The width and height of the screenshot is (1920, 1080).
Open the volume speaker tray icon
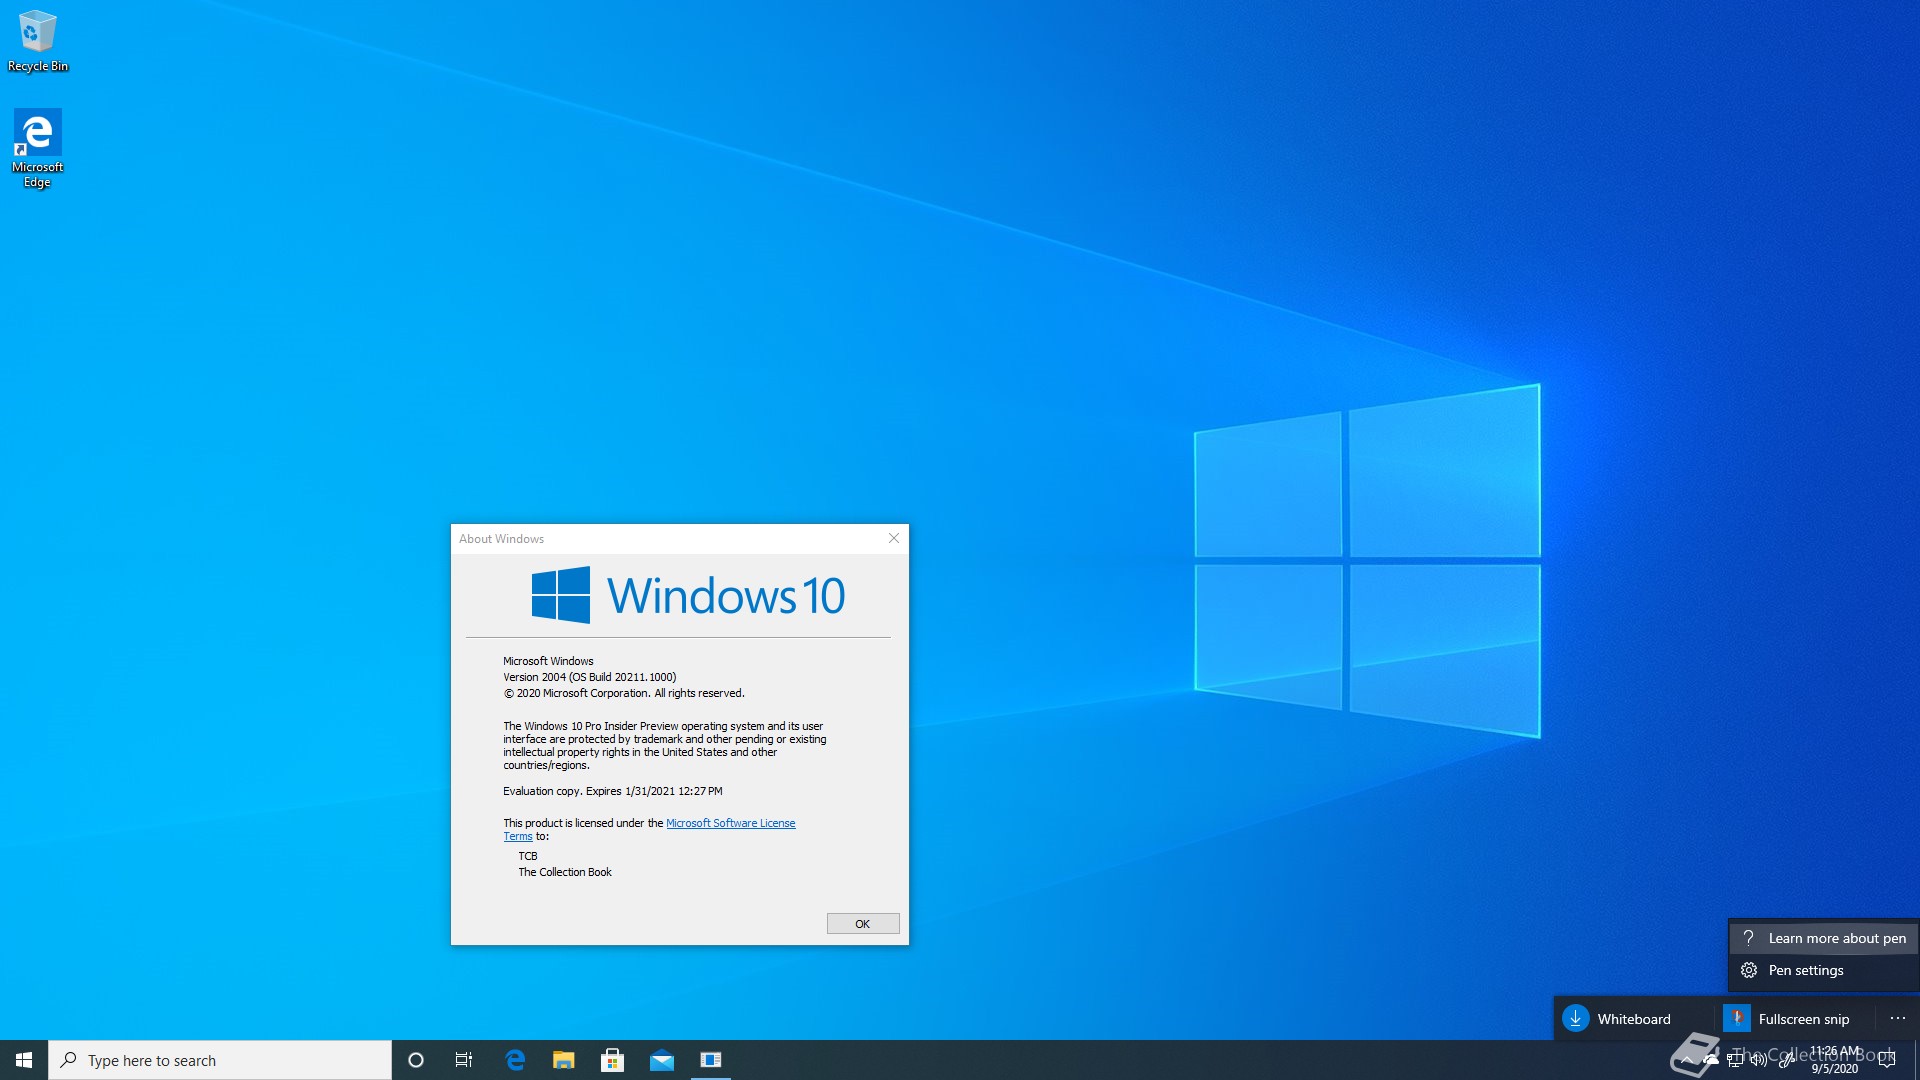(1759, 1060)
